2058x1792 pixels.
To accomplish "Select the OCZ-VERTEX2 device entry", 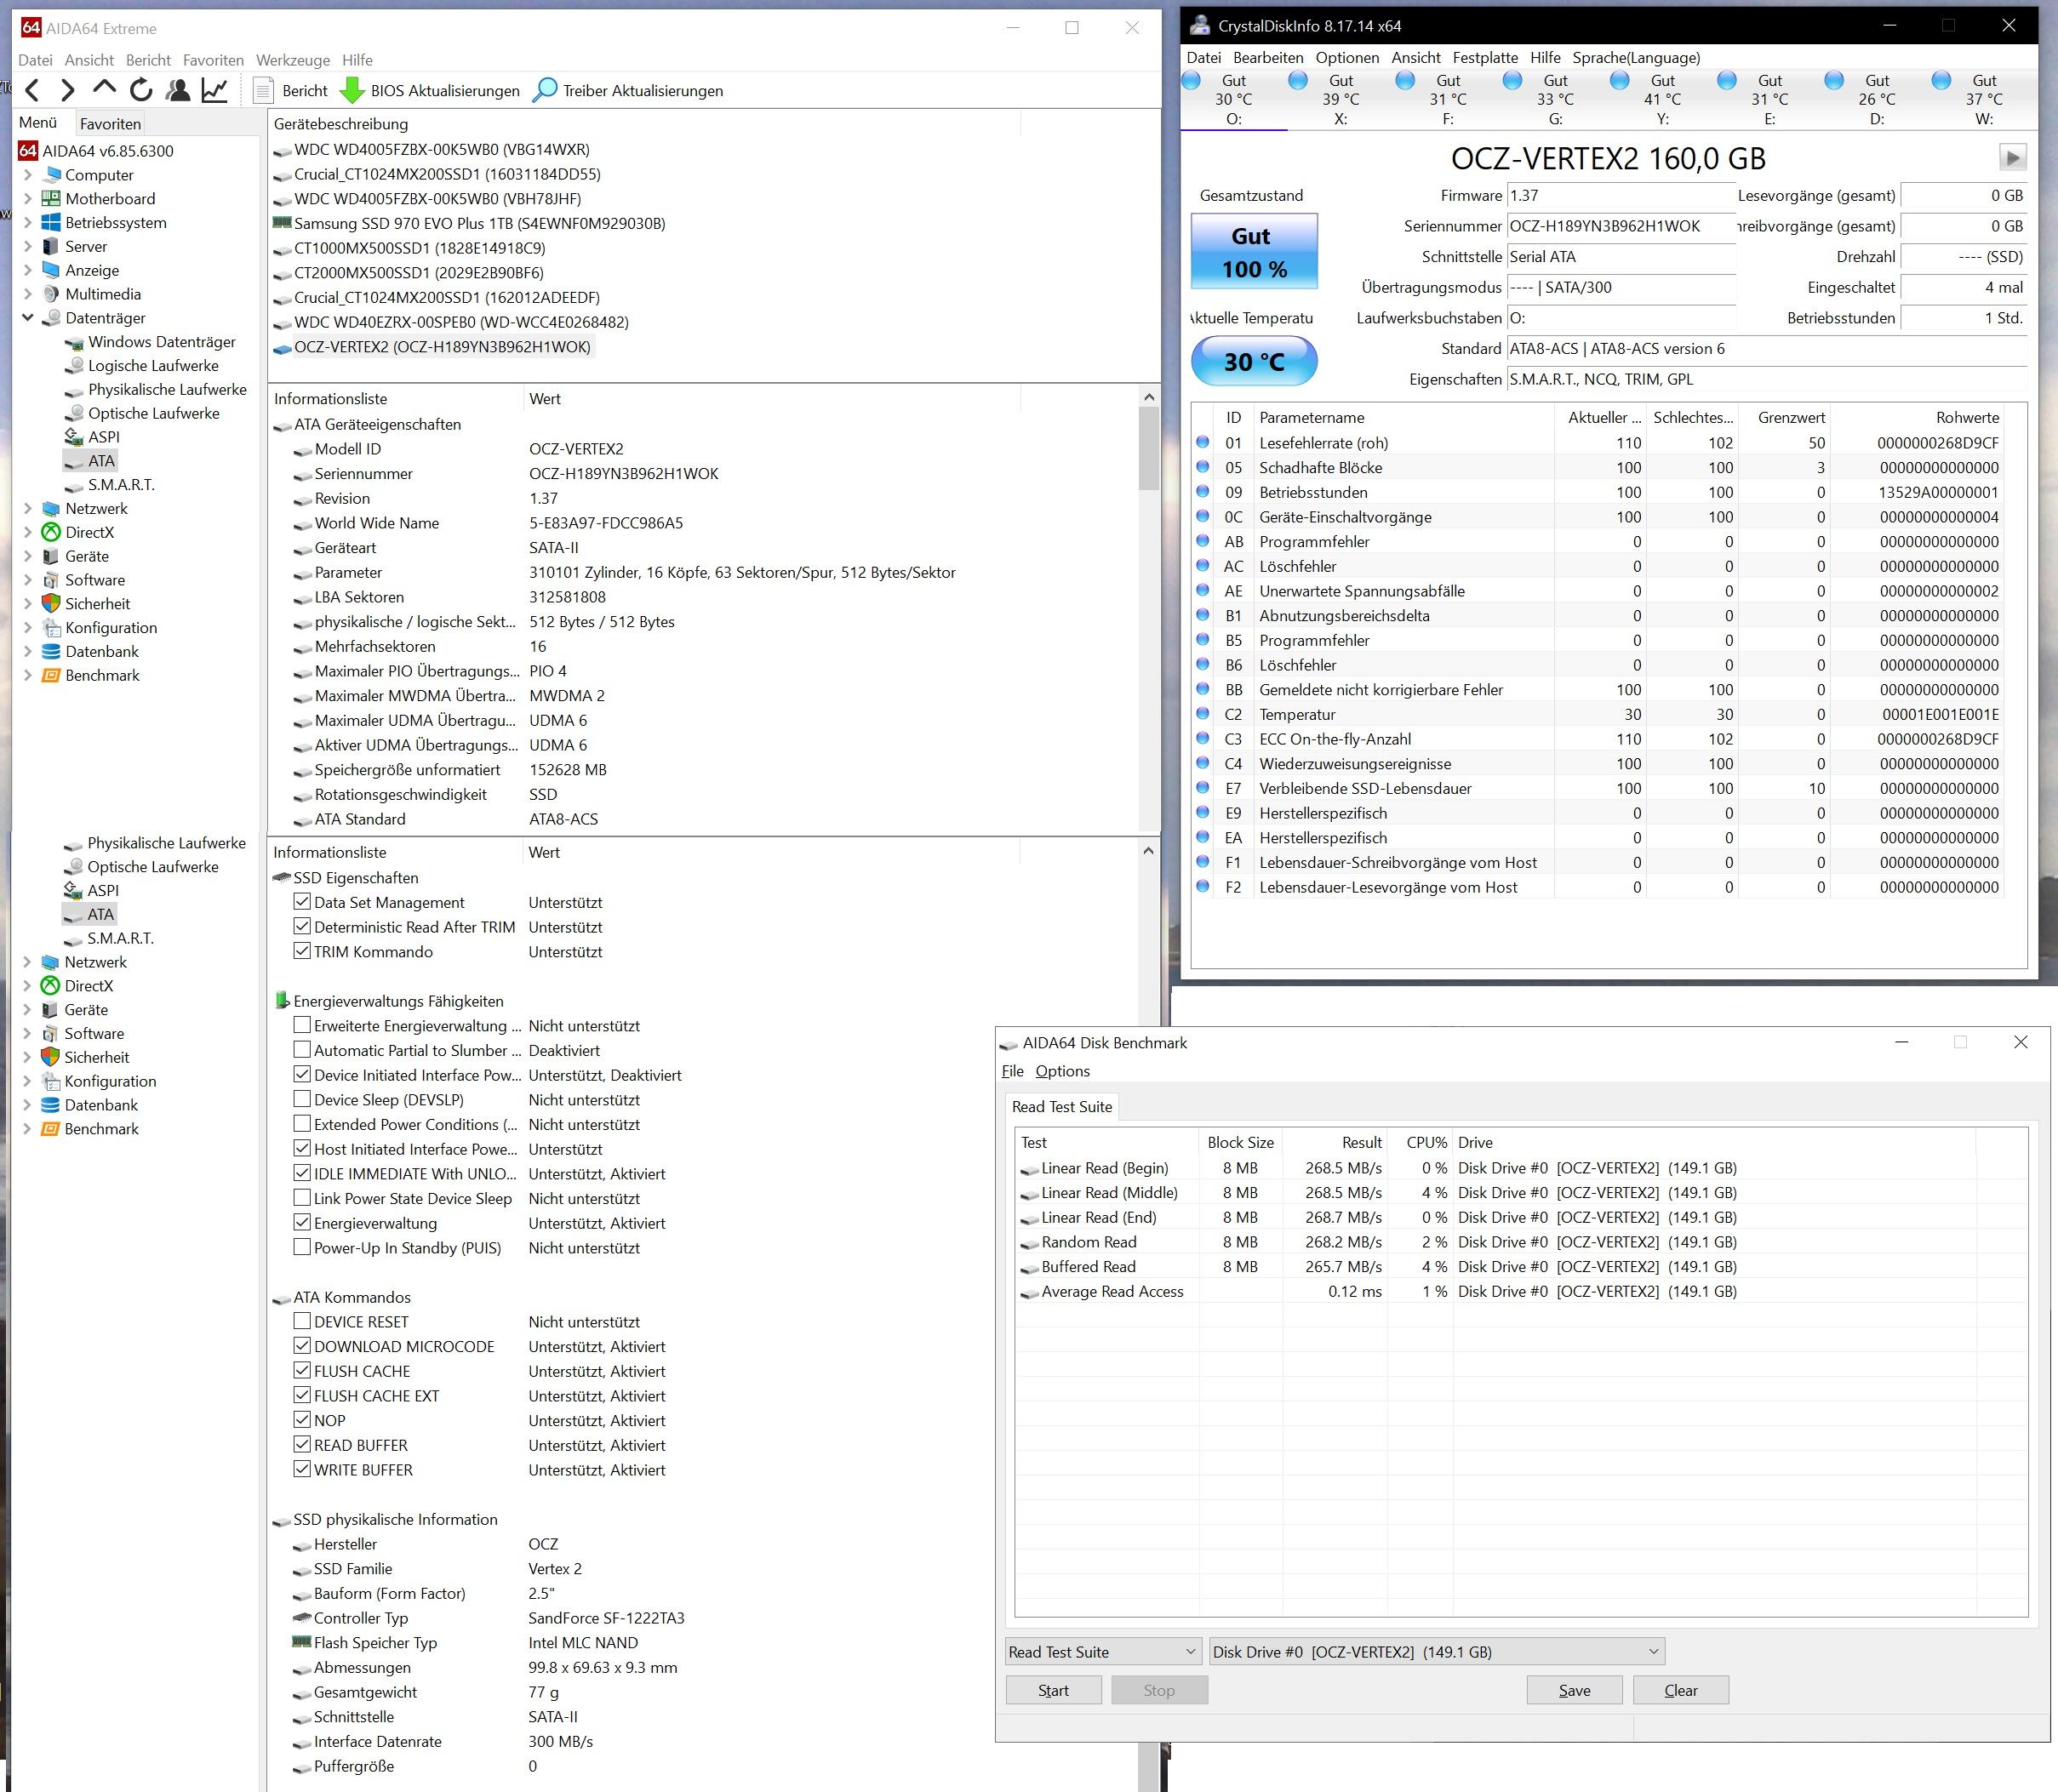I will click(x=432, y=347).
